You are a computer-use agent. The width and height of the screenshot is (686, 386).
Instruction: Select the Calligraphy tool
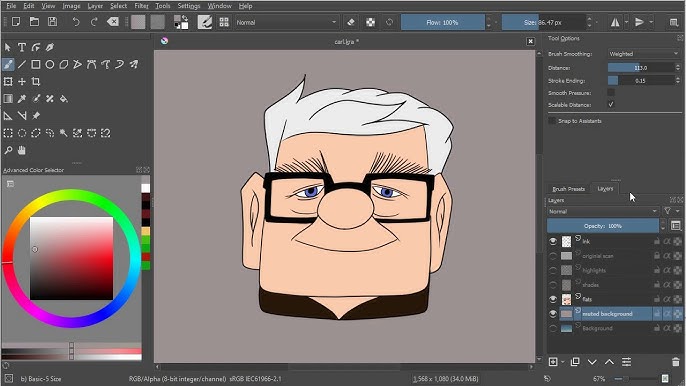(x=49, y=47)
